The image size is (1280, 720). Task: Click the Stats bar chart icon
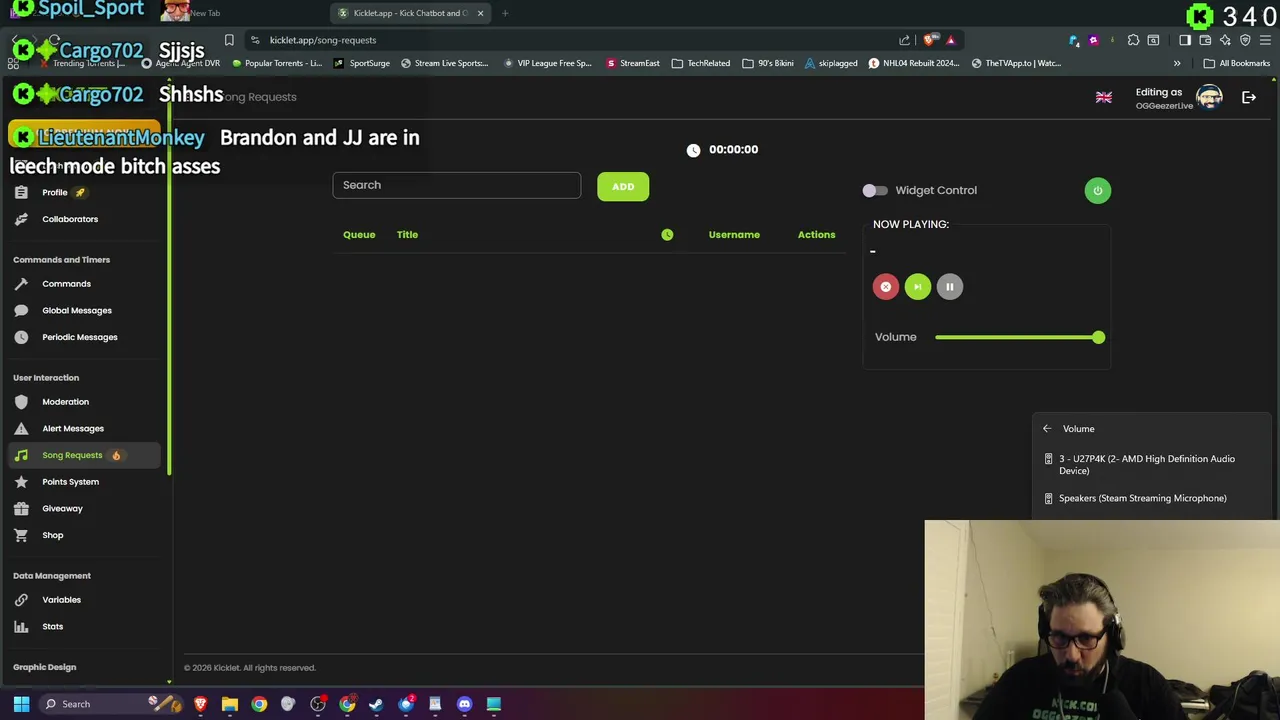tap(21, 627)
